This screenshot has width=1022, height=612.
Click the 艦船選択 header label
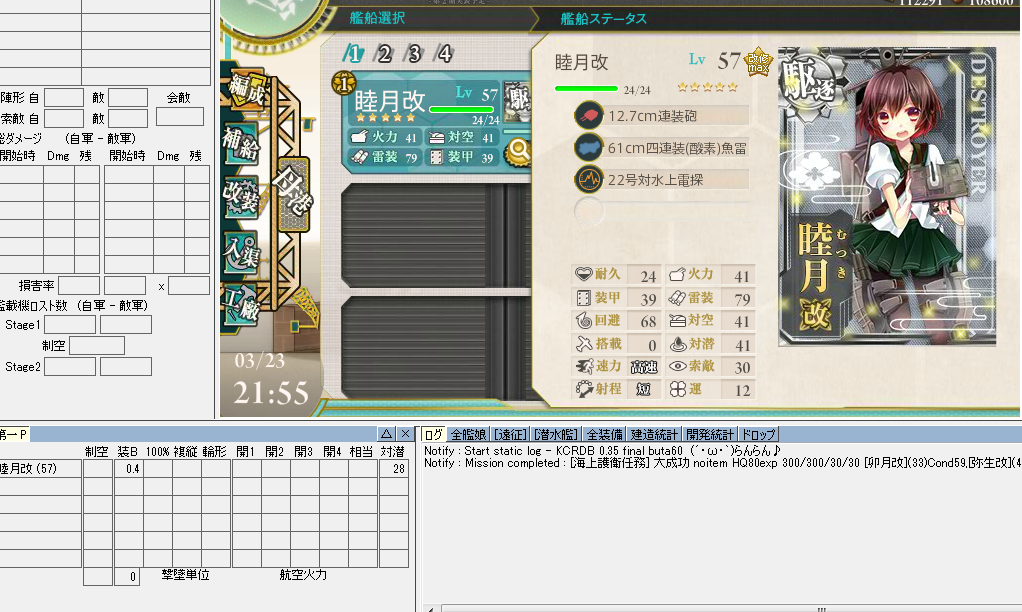(x=377, y=18)
